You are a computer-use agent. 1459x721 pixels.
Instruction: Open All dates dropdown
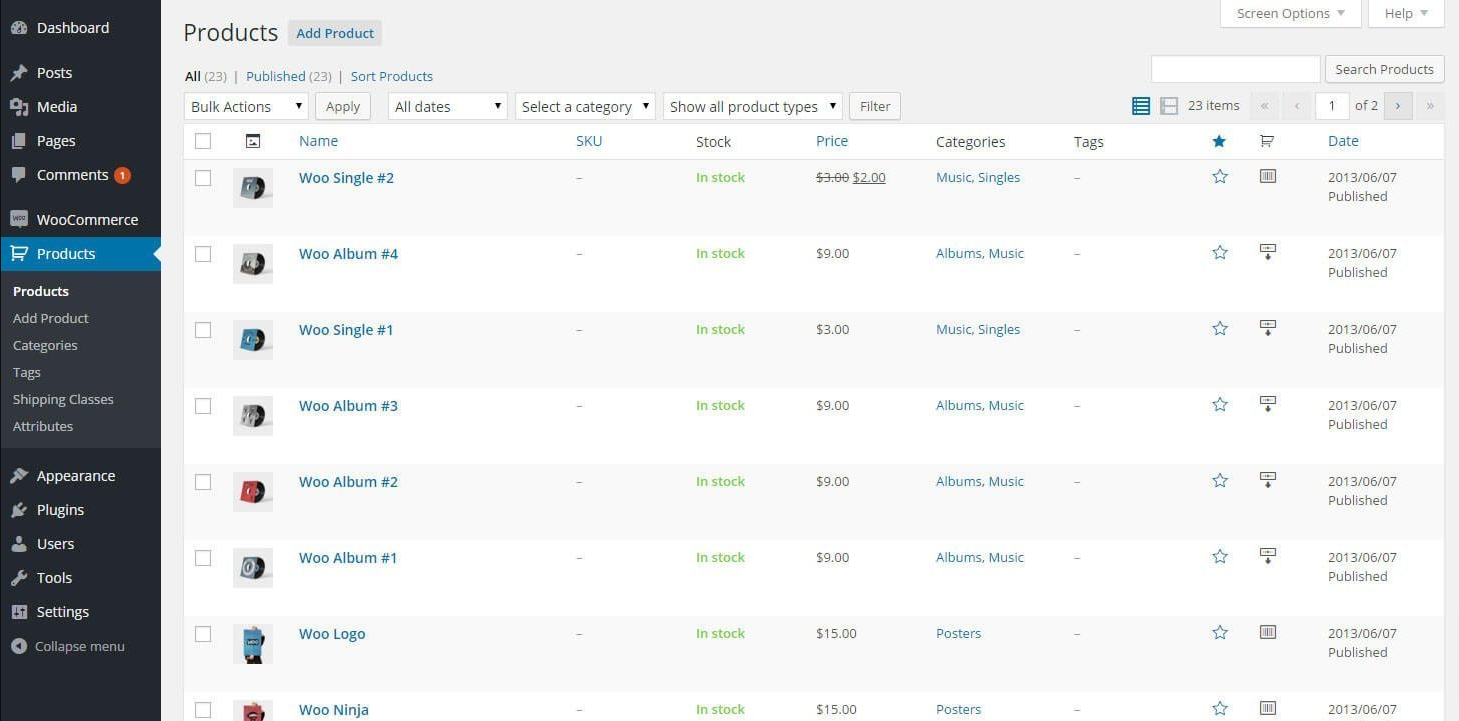[x=447, y=106]
